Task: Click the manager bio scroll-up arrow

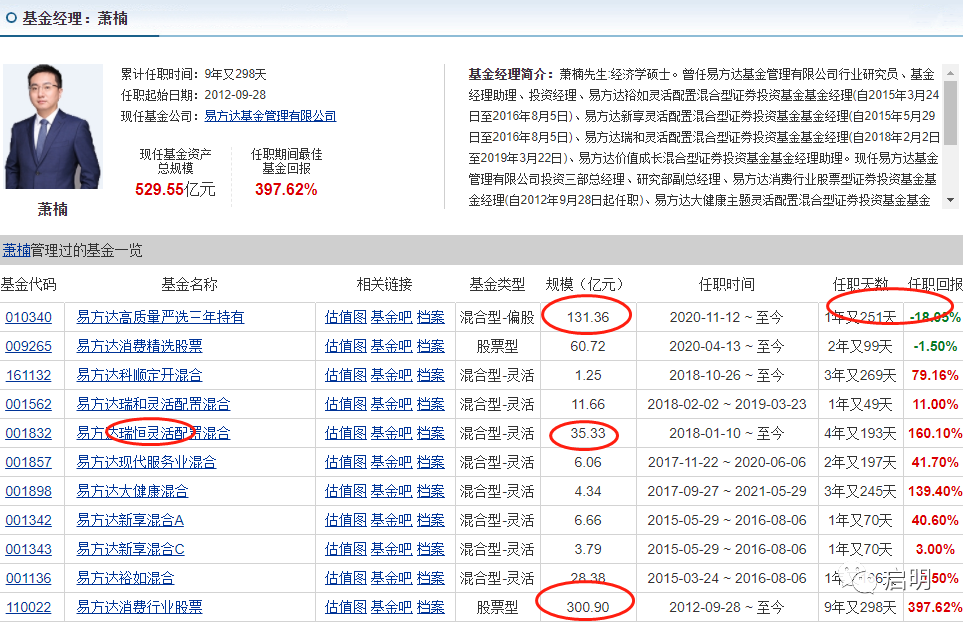Action: pyautogui.click(x=950, y=72)
